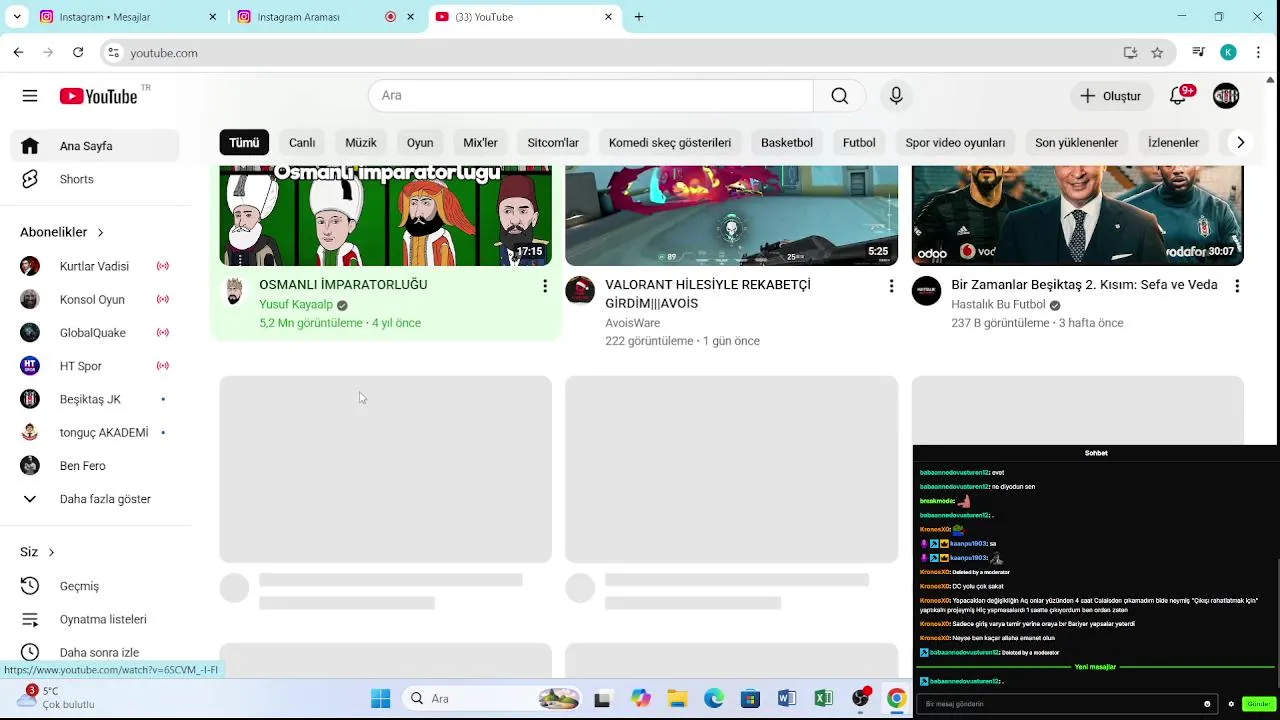Screen dimensions: 1280x720
Task: Open Microsoft Word from taskbar
Action: tap(787, 699)
